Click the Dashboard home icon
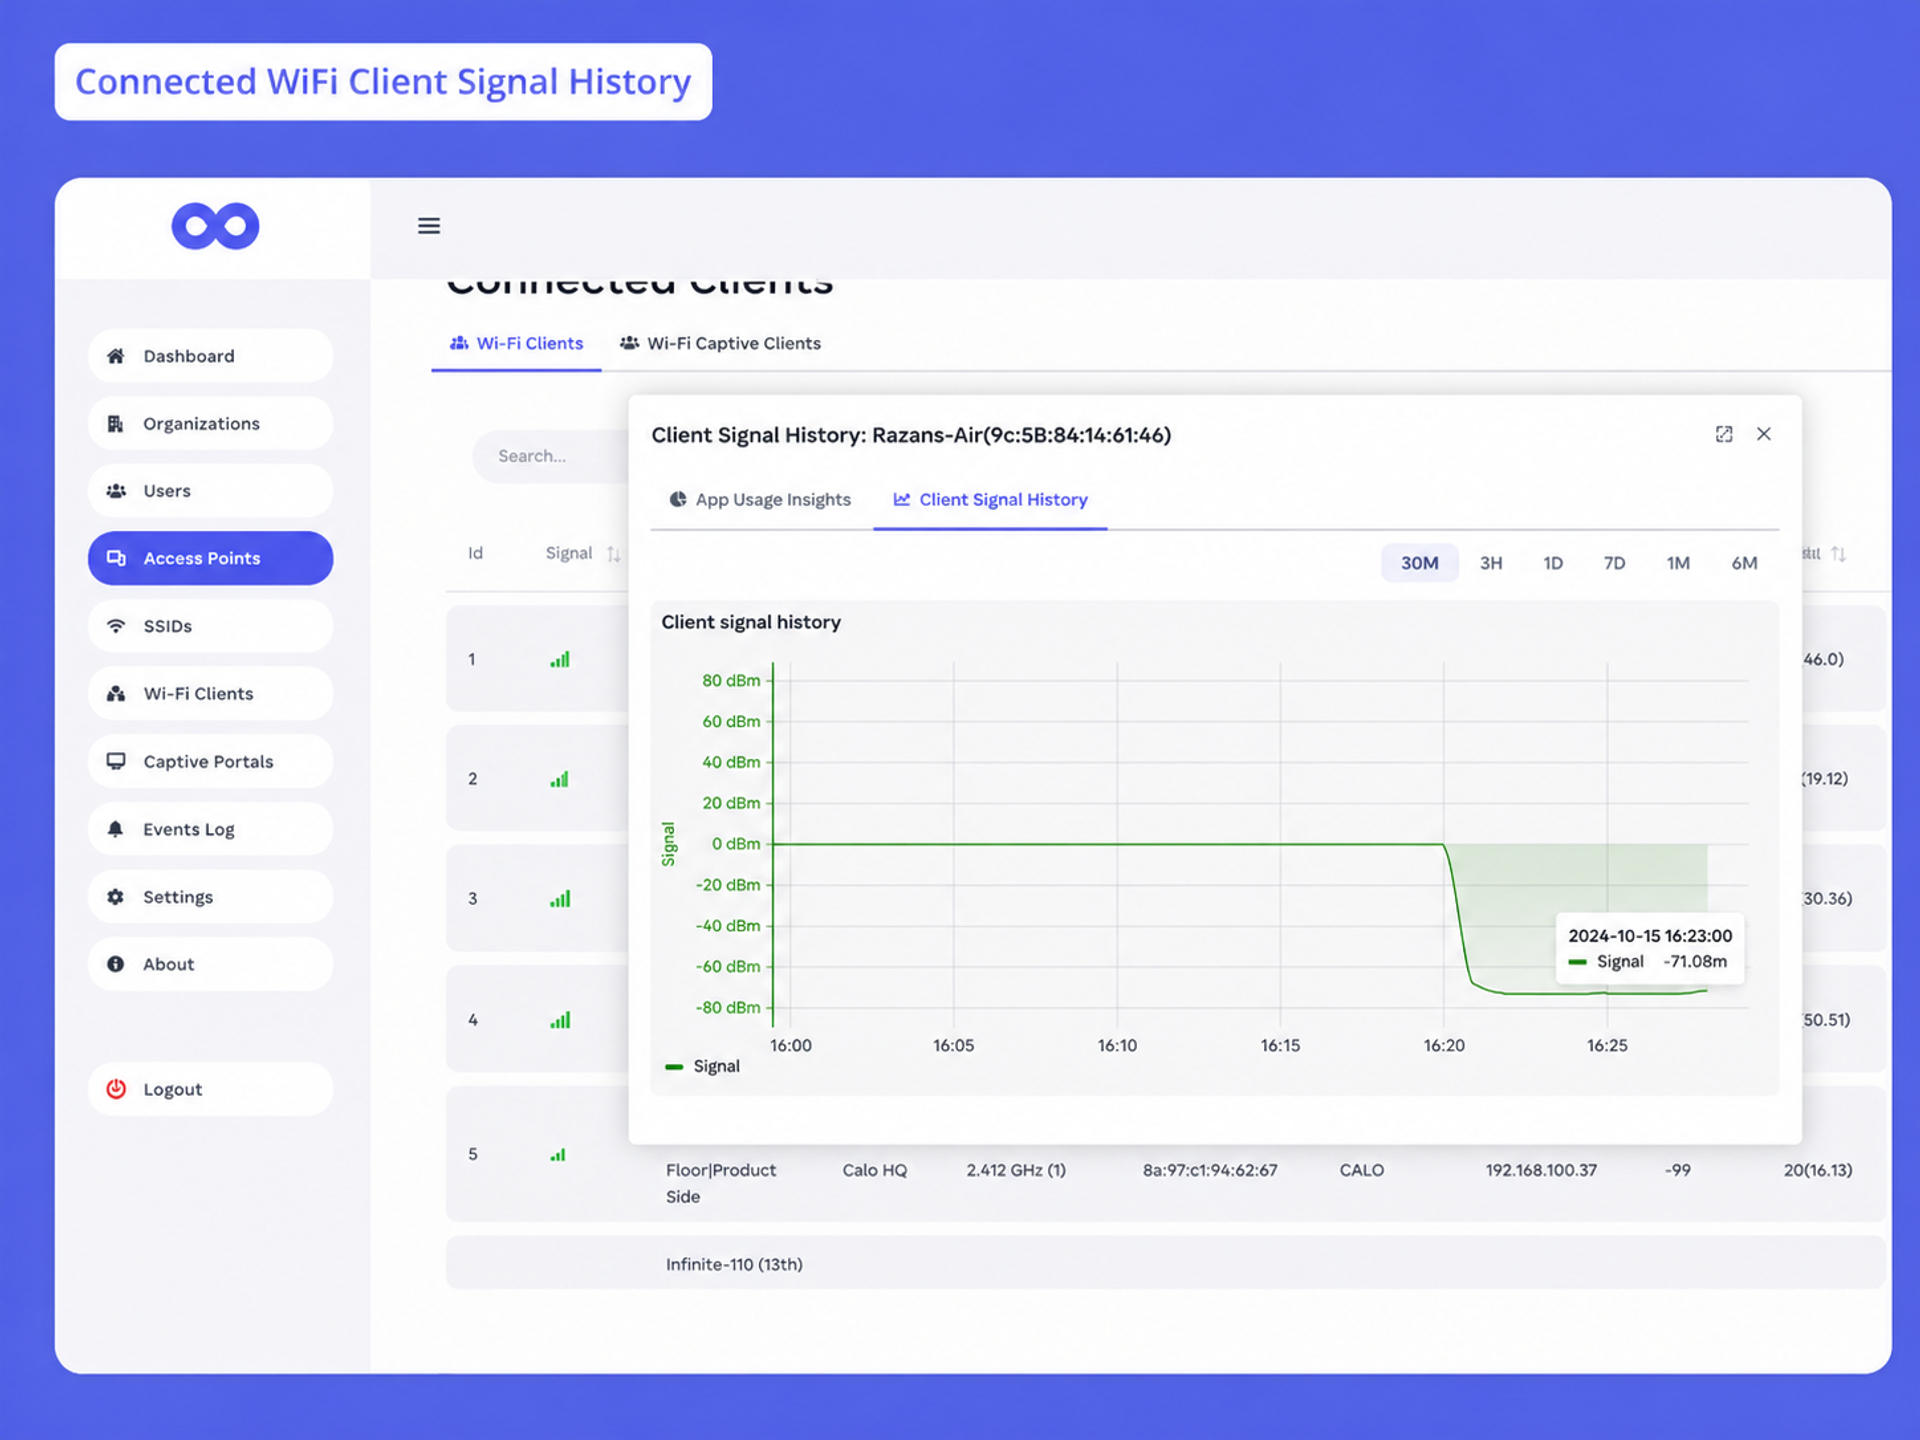1920x1440 pixels. click(x=116, y=356)
